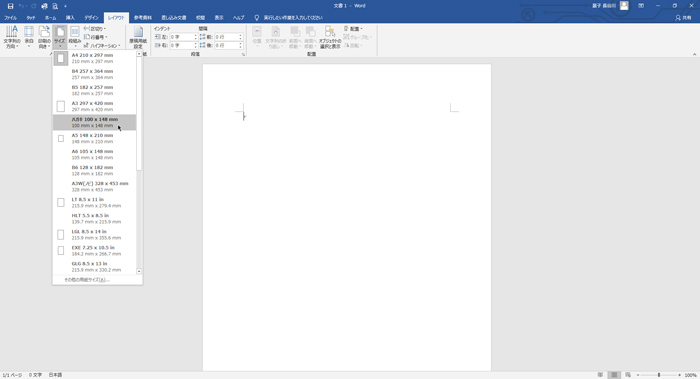Switch to the 参考資料 references tab

(143, 18)
